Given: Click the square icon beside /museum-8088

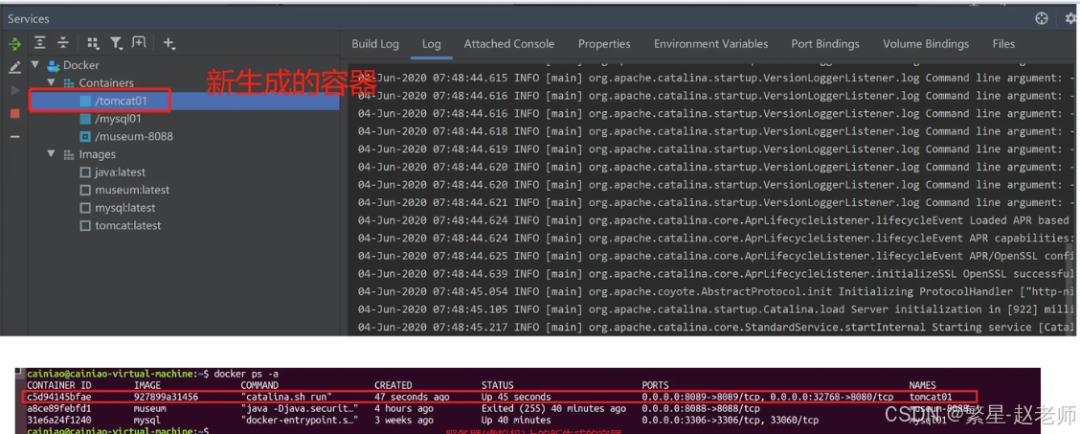Looking at the screenshot, I should coord(85,136).
